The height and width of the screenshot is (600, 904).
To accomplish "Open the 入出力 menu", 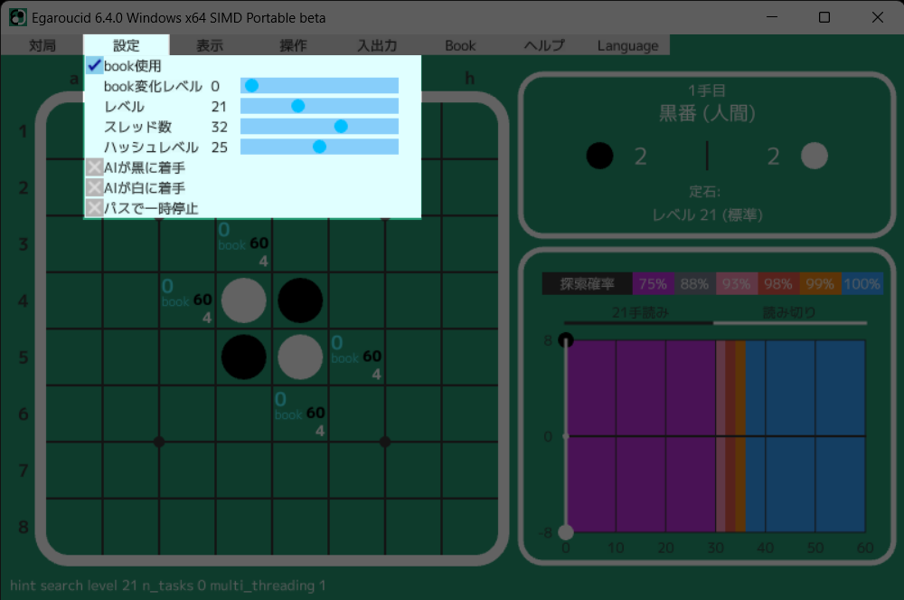I will [377, 46].
